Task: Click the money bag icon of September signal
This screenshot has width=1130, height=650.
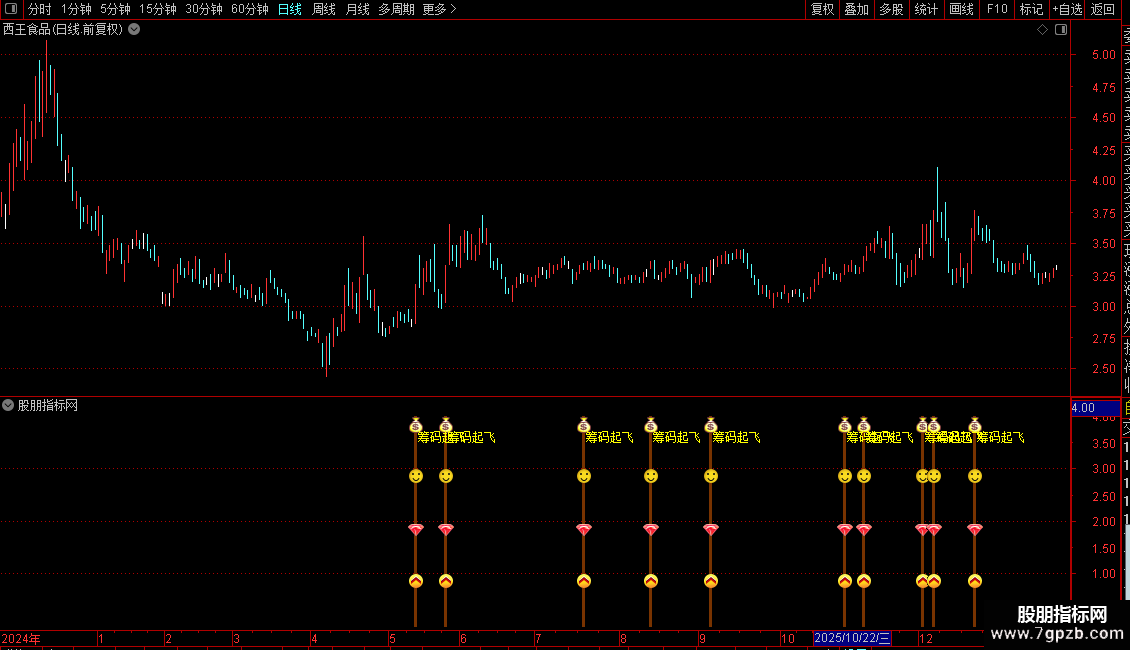Action: [711, 425]
